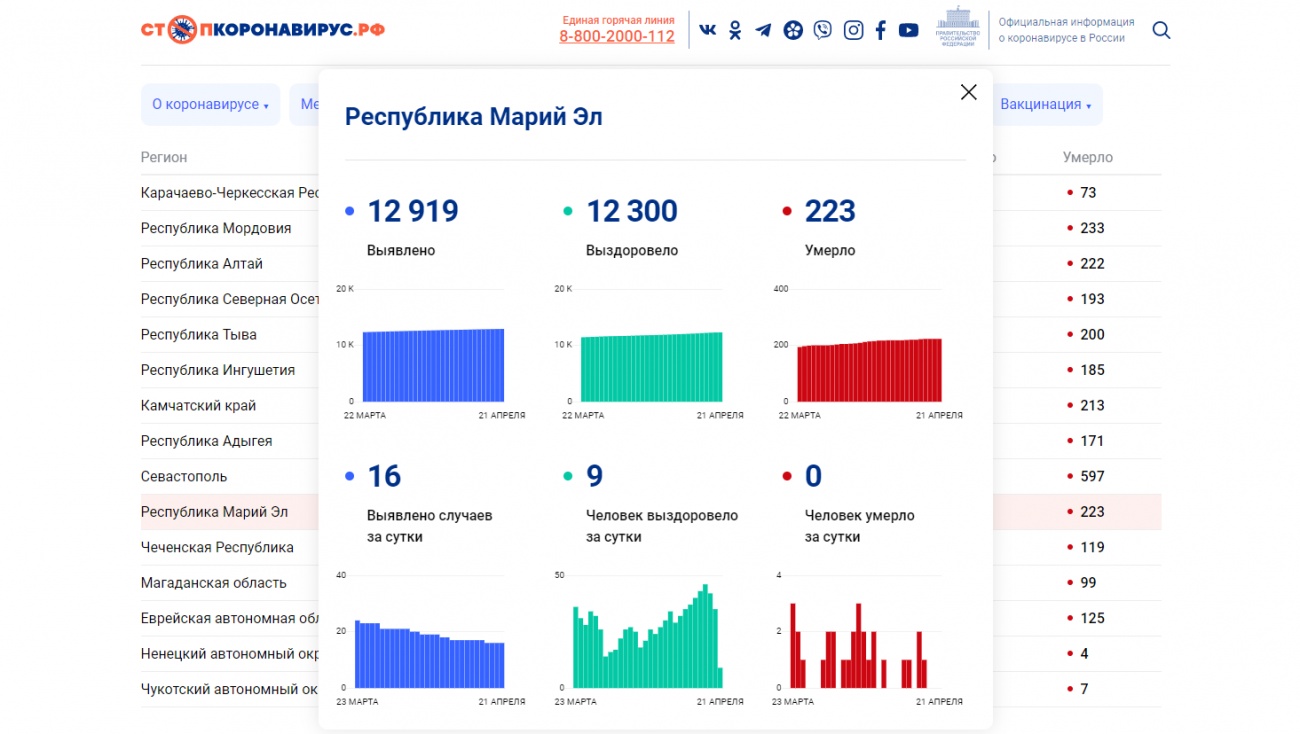Click the Odnoklassniki icon in header

[735, 30]
